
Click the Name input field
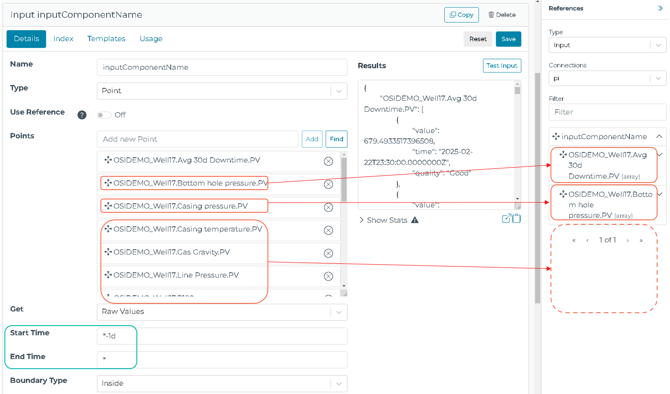222,67
